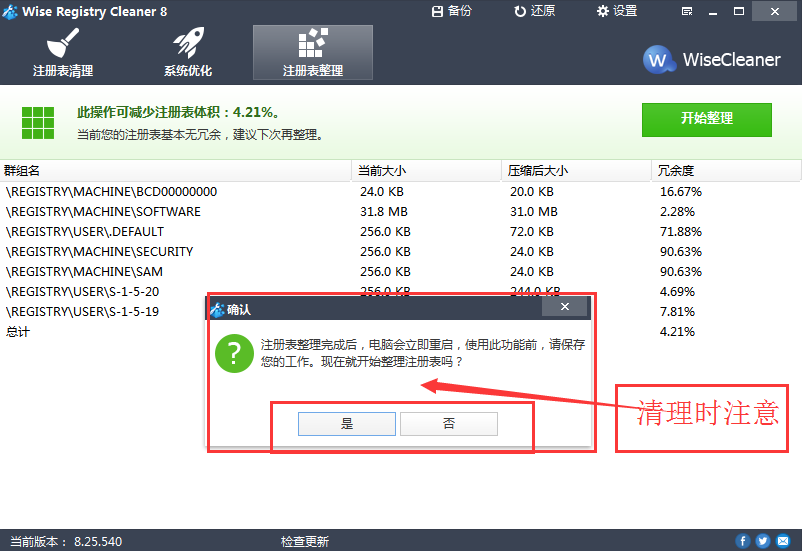Close the Wise Registry Cleaner main window

click(774, 11)
